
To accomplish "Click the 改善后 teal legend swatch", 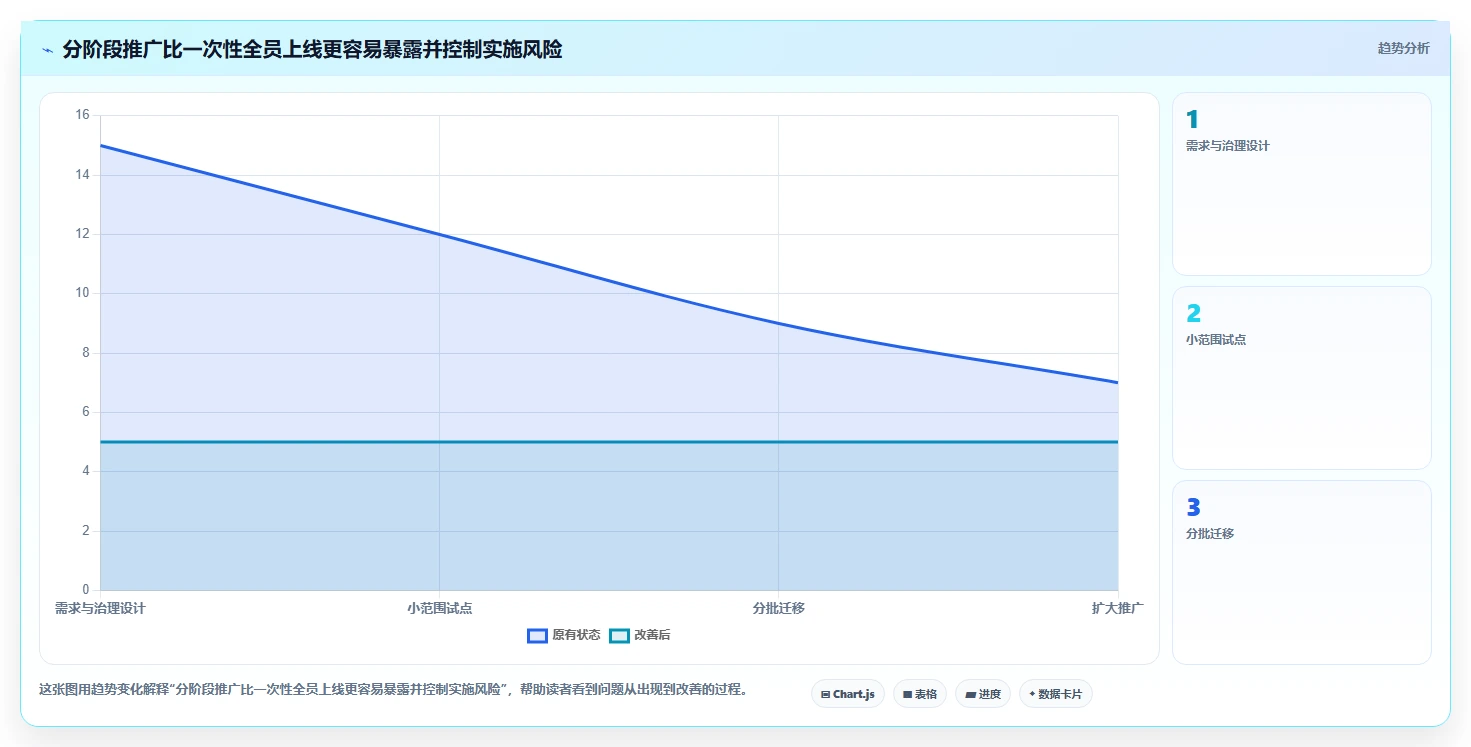I will click(x=619, y=636).
